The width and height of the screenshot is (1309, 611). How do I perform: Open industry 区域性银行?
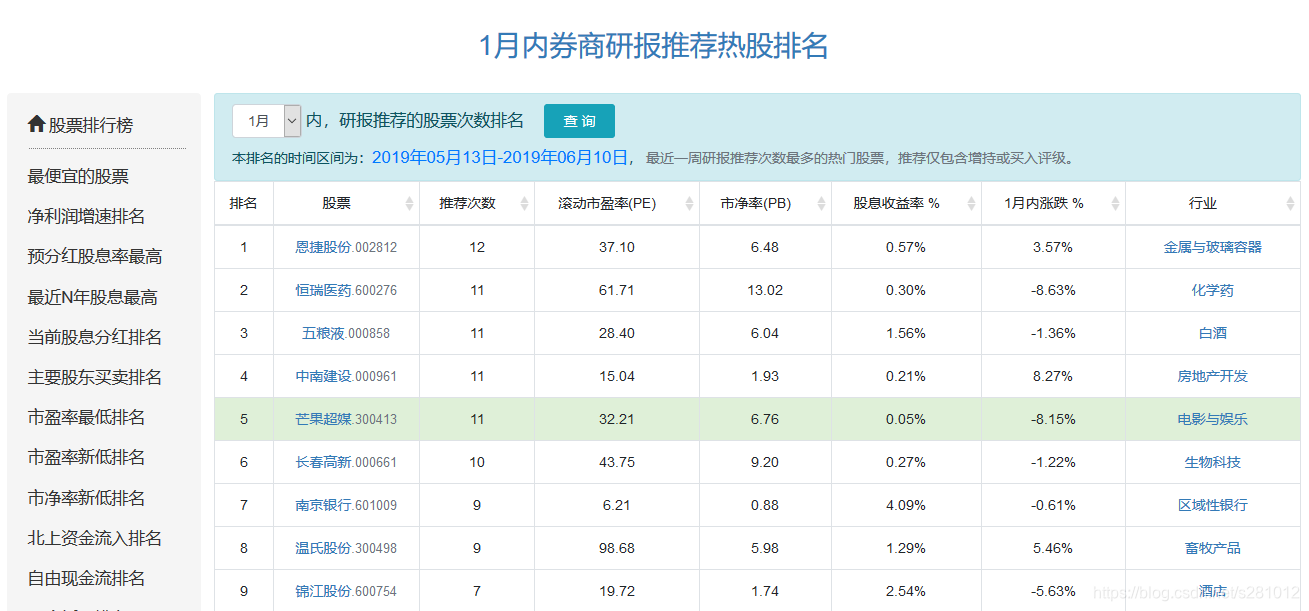[x=1212, y=505]
